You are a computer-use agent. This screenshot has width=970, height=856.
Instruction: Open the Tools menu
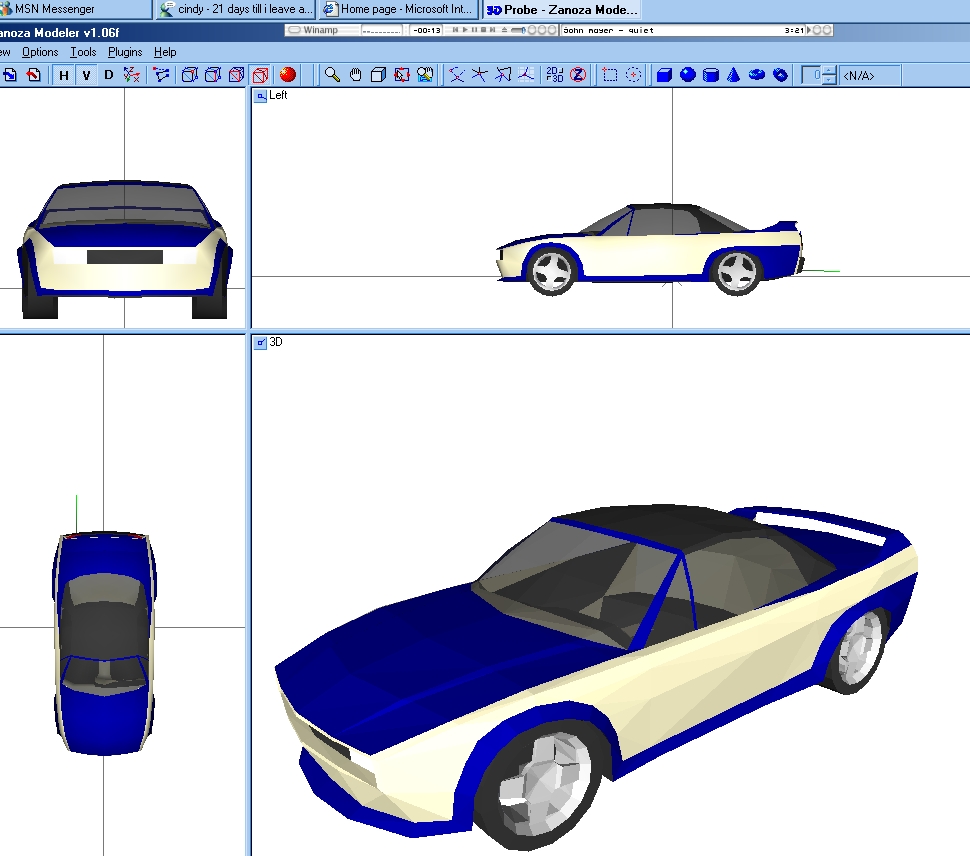[x=83, y=52]
